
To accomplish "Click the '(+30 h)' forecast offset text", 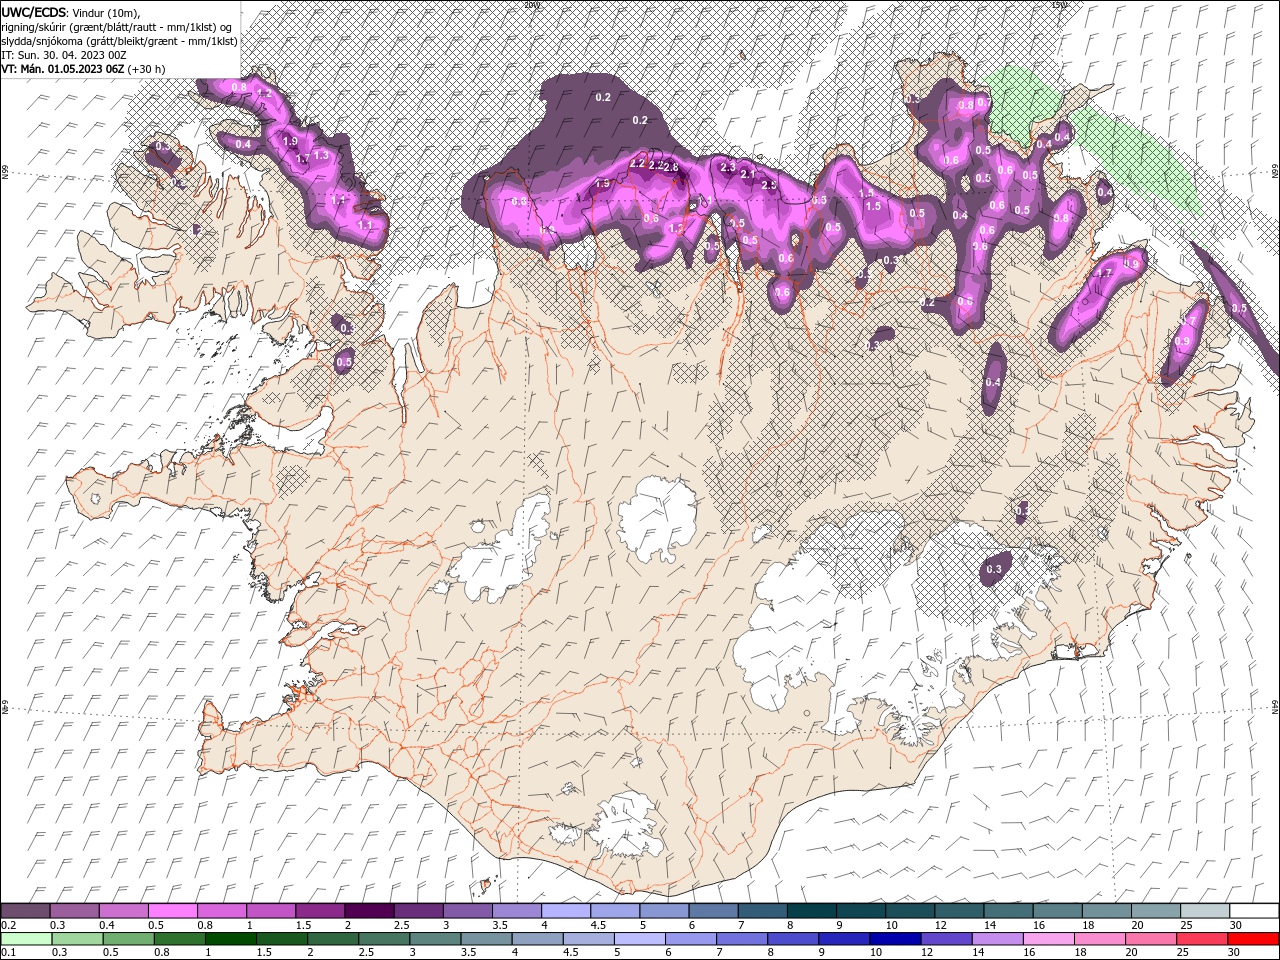I will pyautogui.click(x=146, y=69).
